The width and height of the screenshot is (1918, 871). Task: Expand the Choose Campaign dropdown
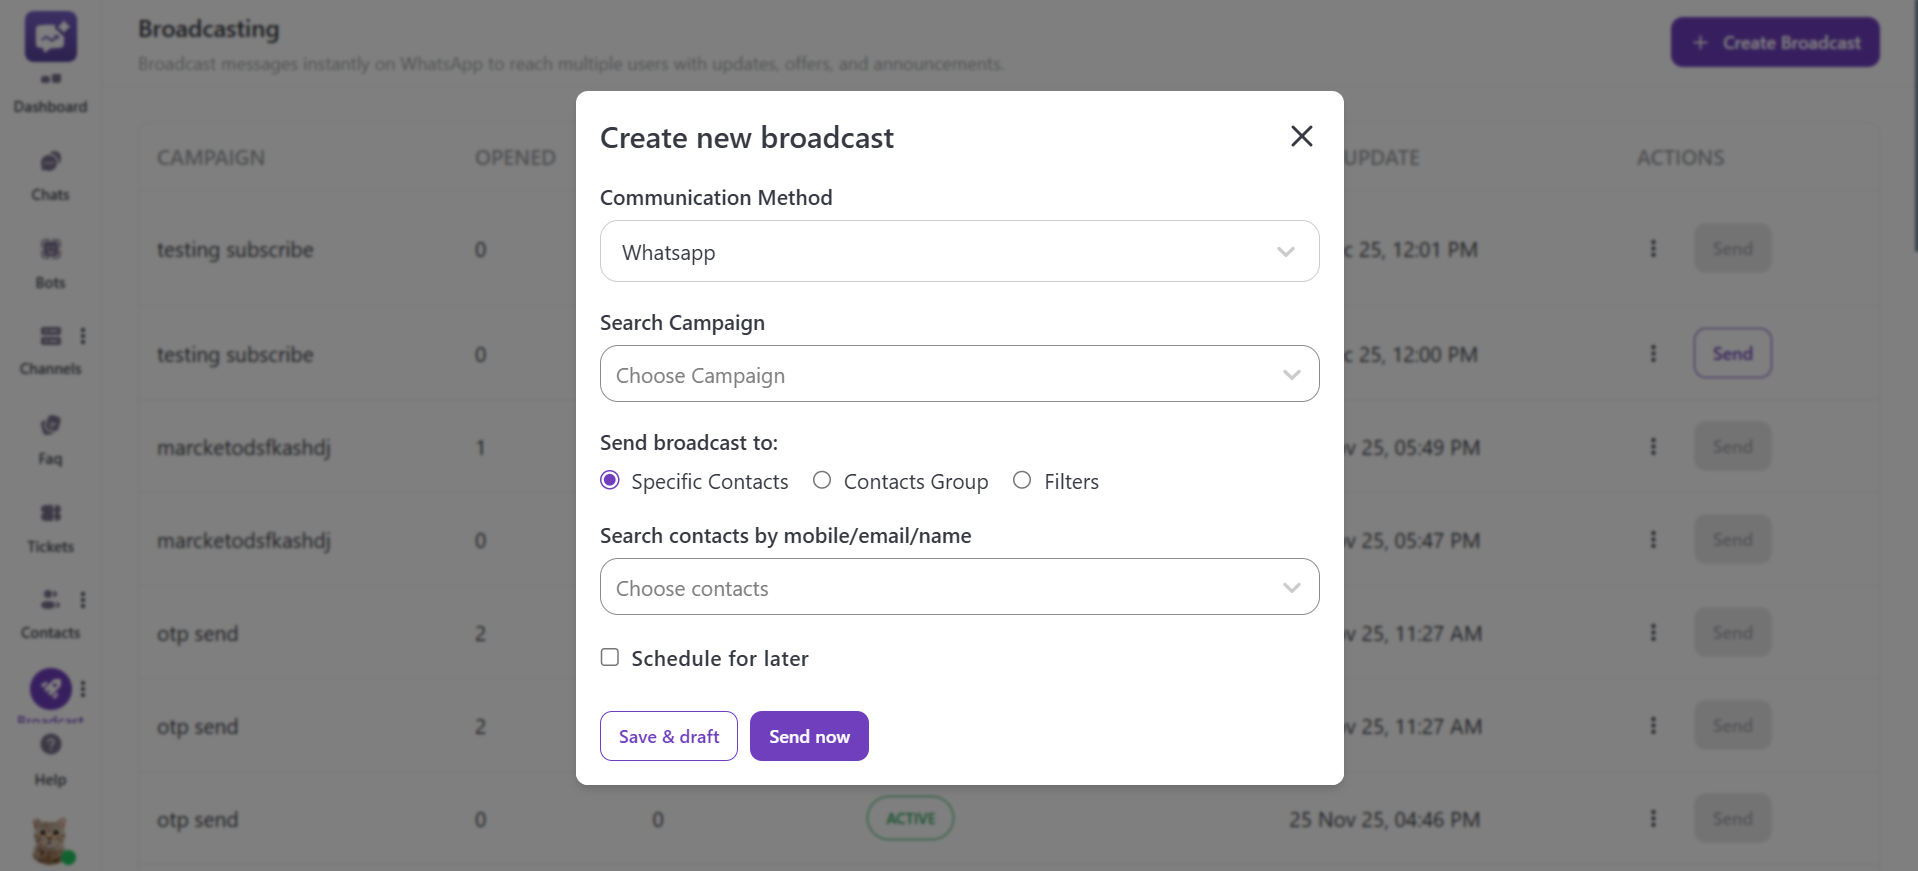click(959, 373)
